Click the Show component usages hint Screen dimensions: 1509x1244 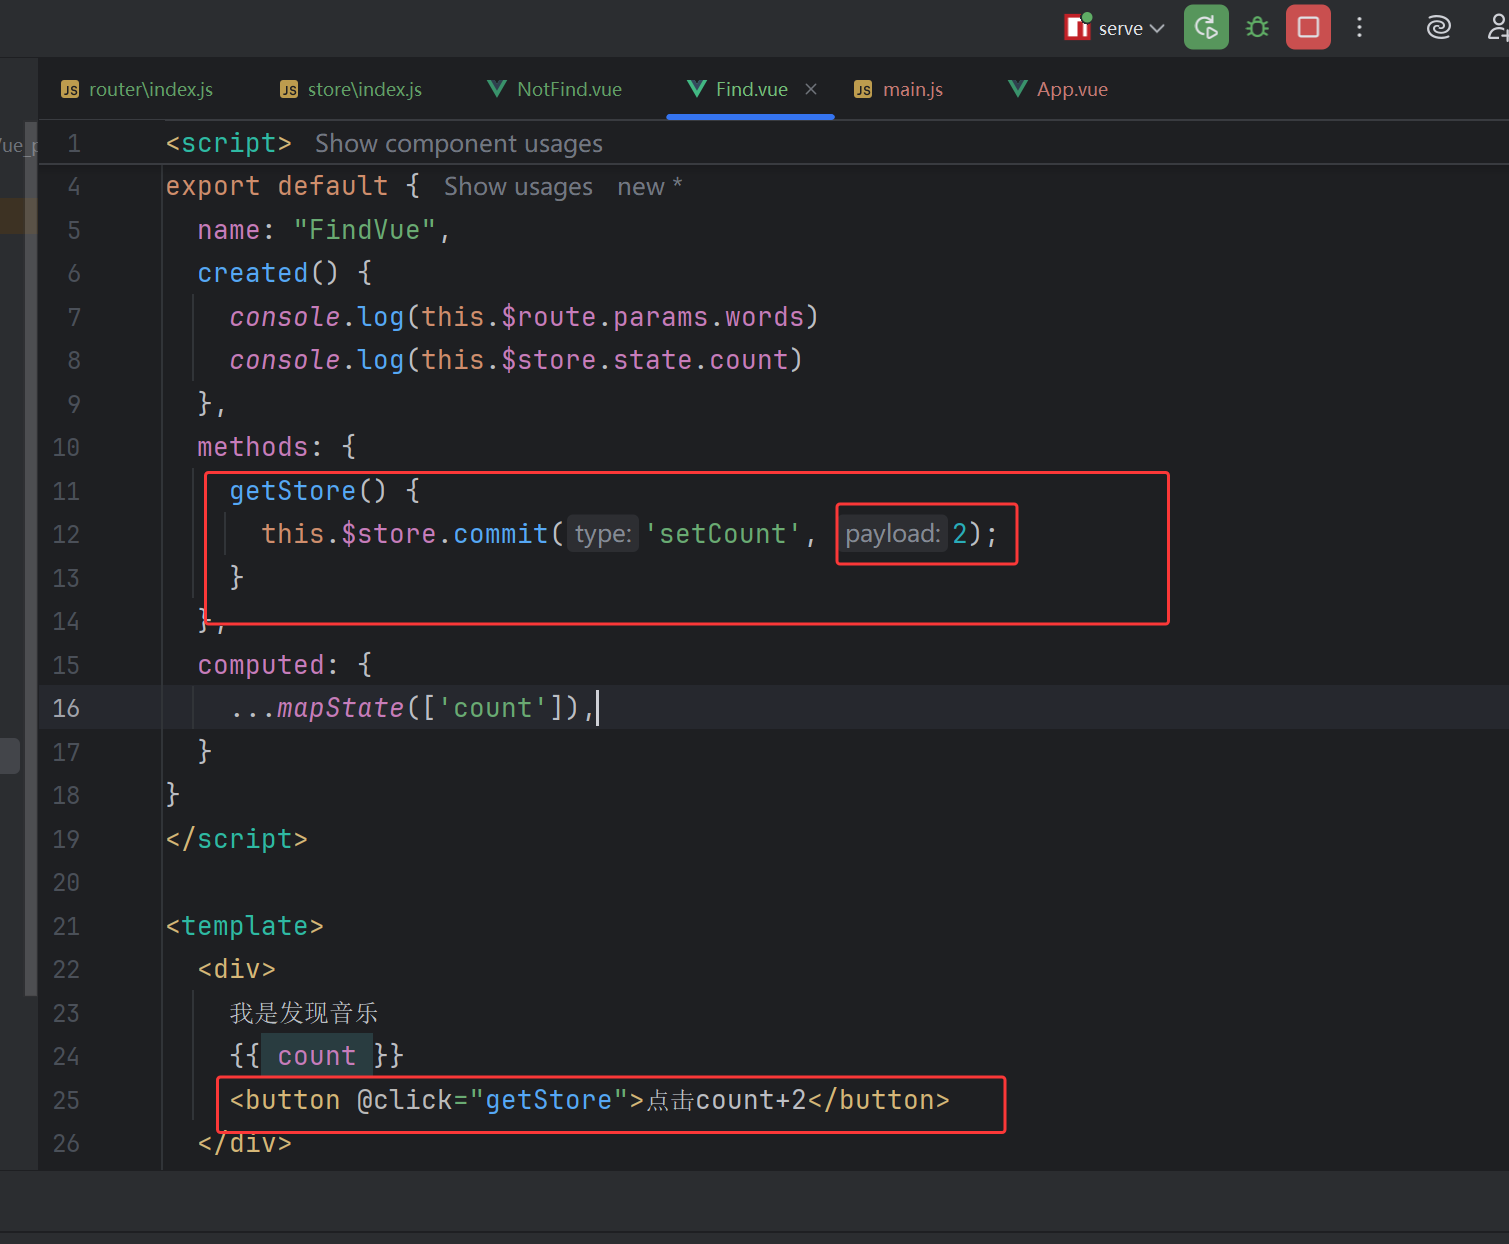[459, 144]
